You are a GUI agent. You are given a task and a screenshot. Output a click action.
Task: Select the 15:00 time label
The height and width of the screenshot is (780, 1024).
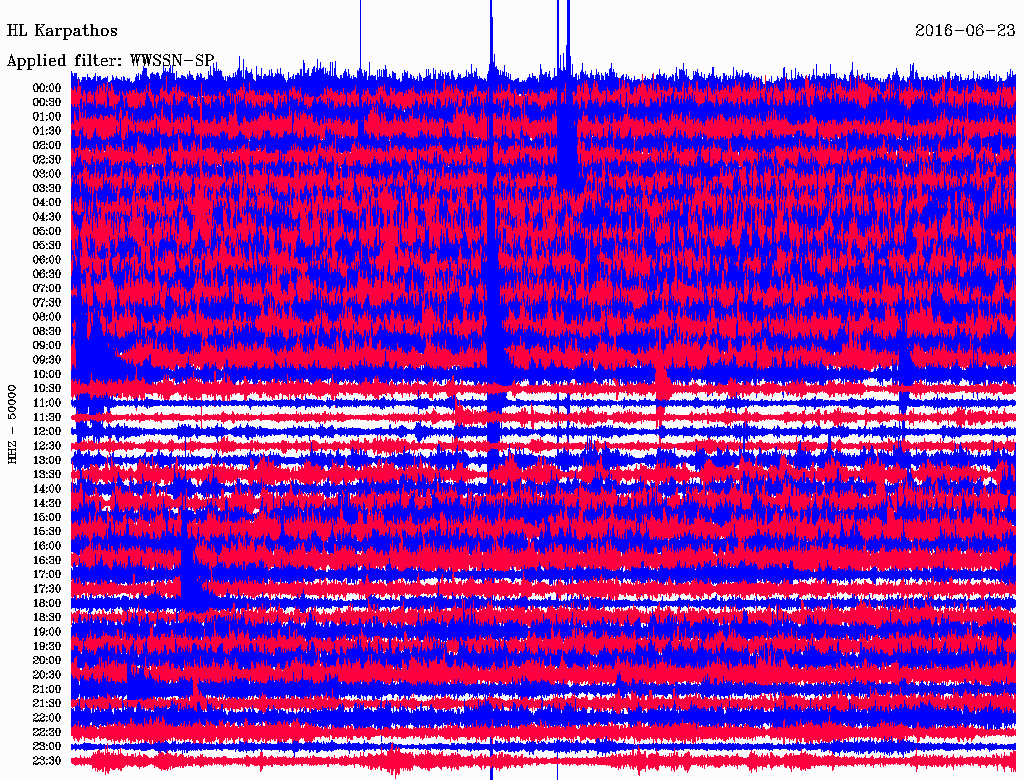(x=47, y=517)
